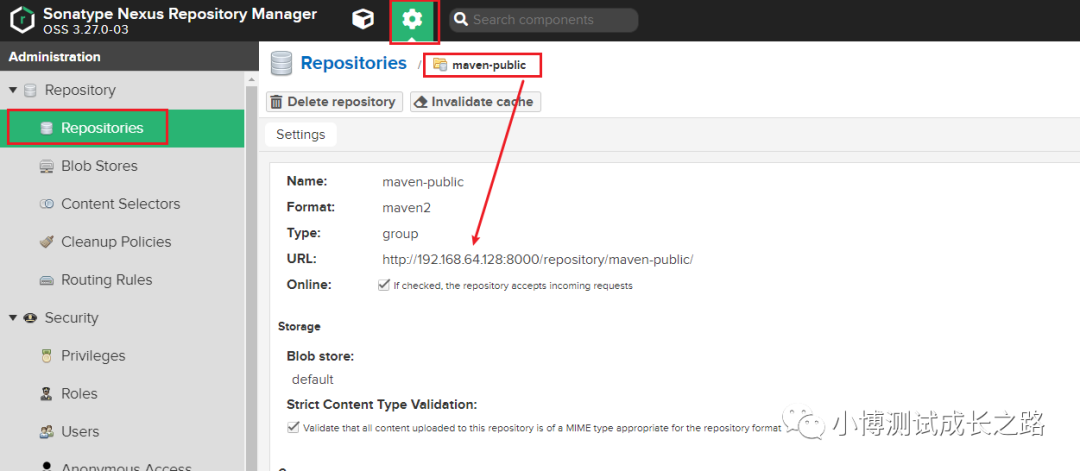The image size is (1080, 471).
Task: Open the Administration gear icon
Action: [412, 20]
